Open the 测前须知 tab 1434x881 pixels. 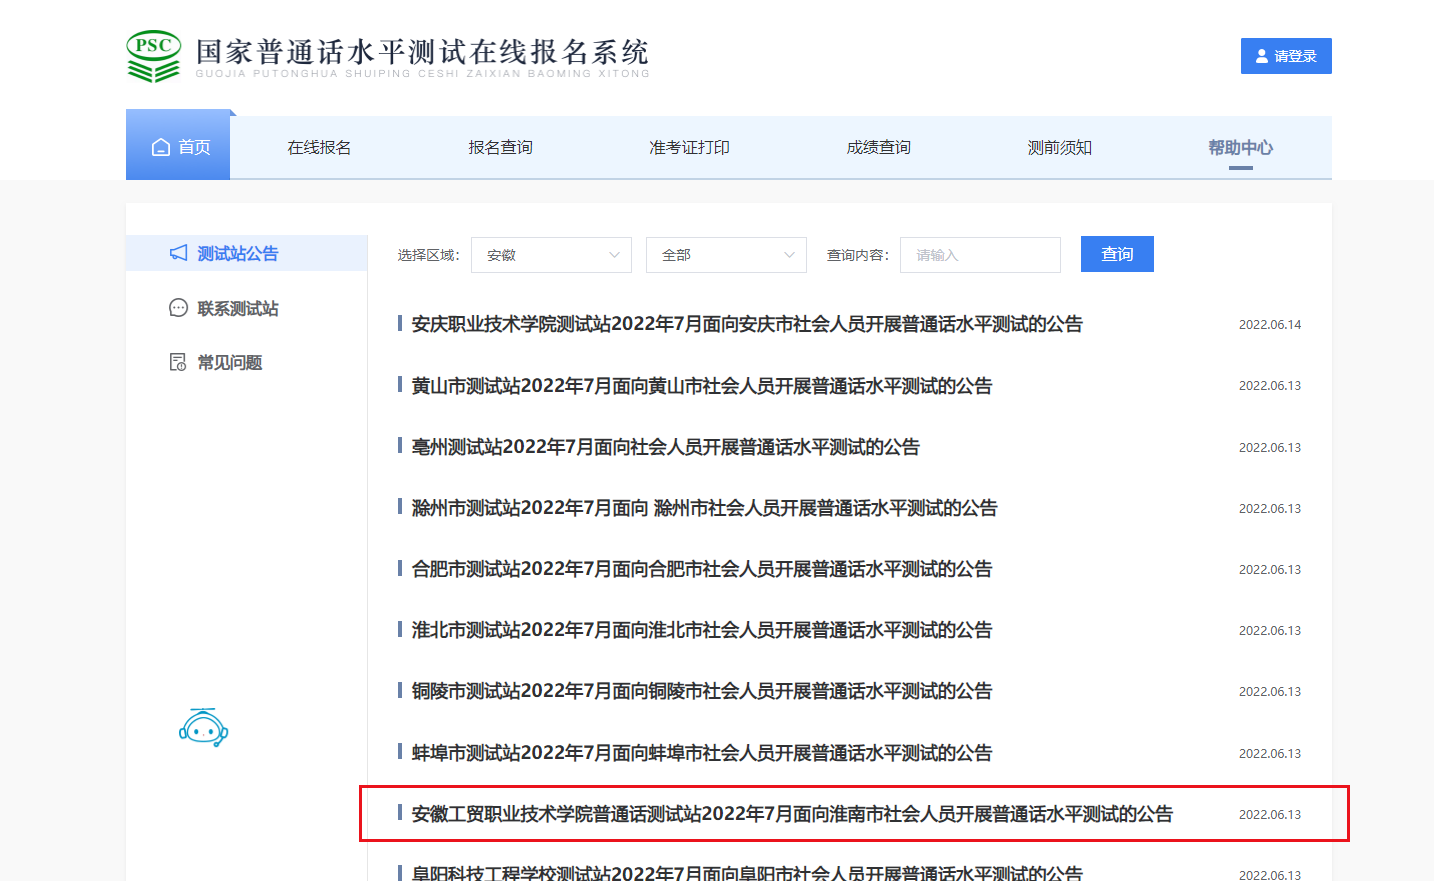coord(1059,148)
